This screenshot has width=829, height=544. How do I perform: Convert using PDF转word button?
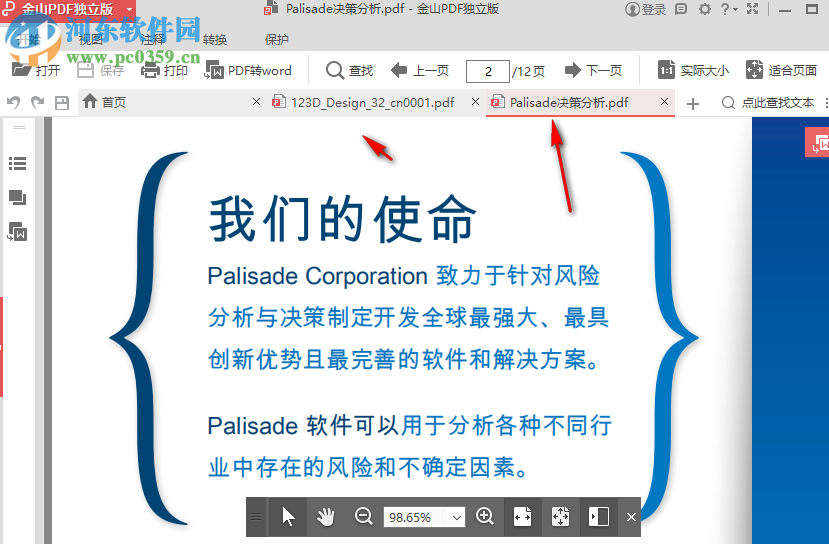point(248,70)
